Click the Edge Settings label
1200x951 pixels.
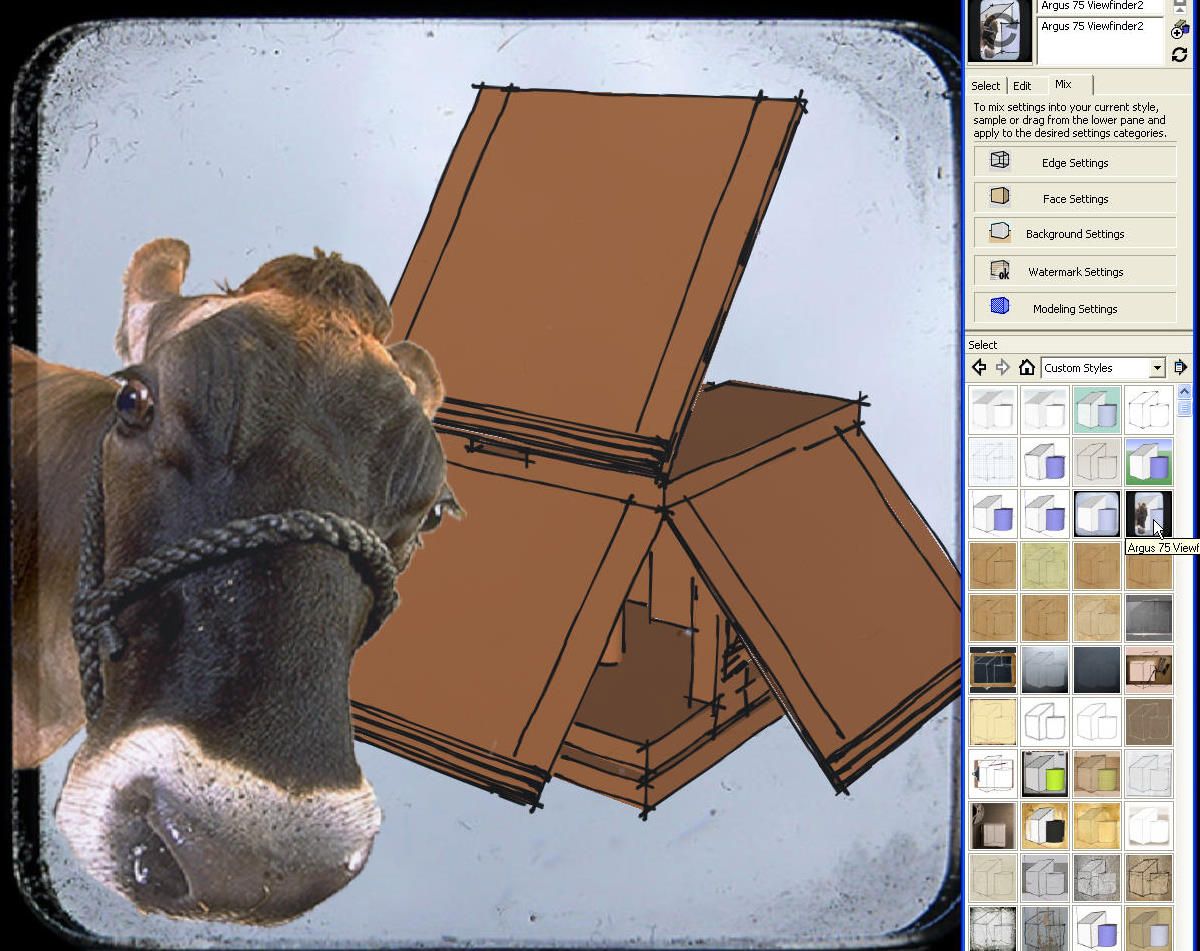[1075, 163]
